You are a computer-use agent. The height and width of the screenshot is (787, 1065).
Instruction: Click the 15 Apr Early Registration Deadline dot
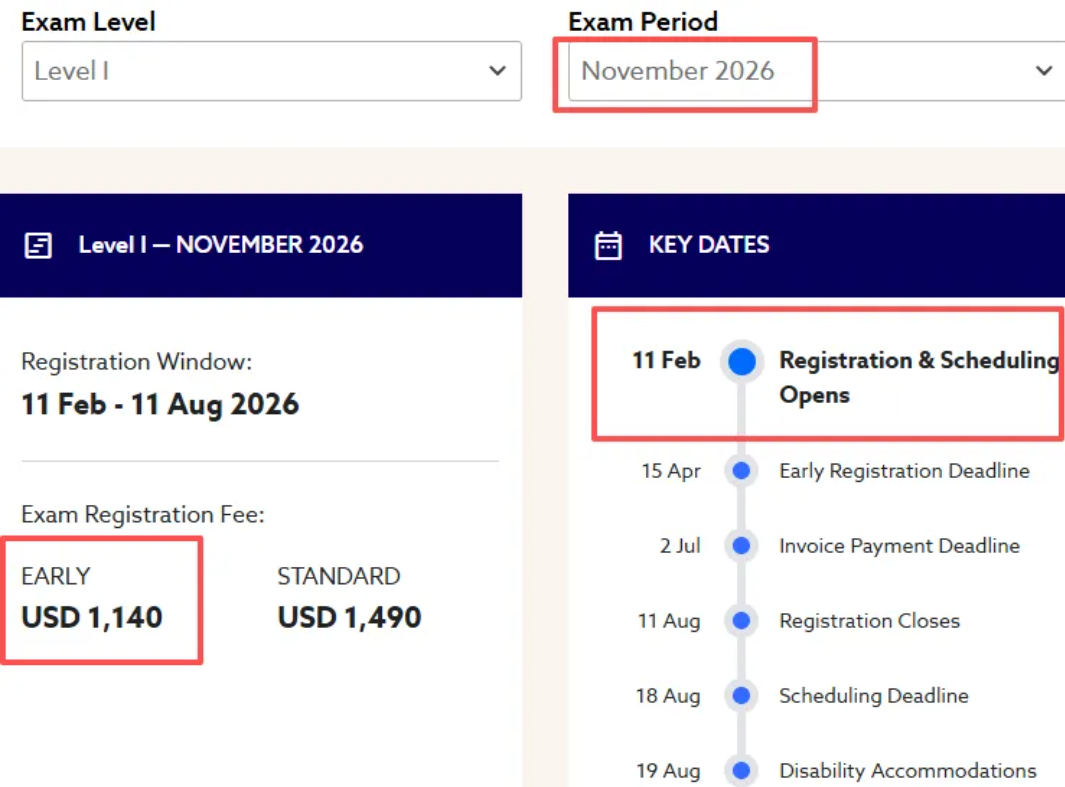741,471
